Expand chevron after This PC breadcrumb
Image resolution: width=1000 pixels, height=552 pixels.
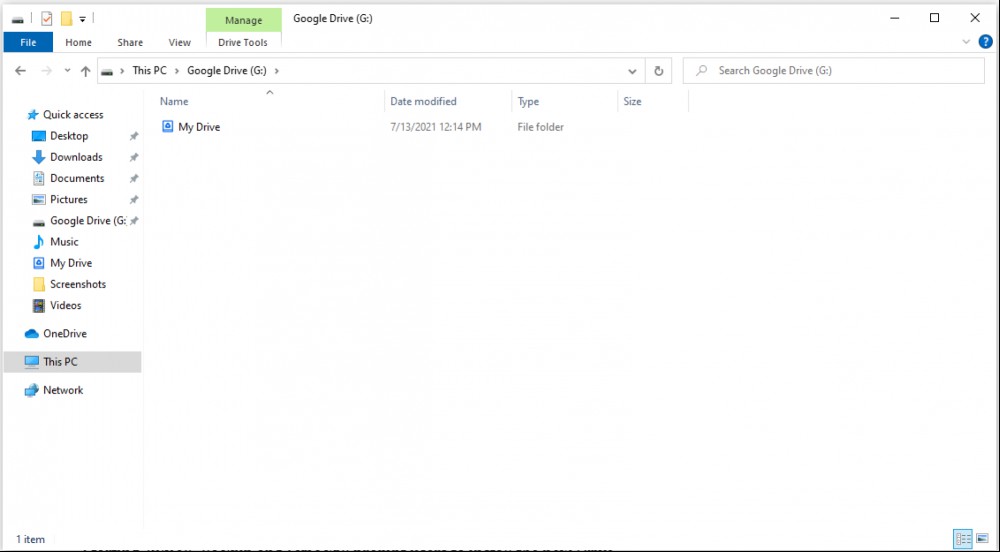(177, 71)
